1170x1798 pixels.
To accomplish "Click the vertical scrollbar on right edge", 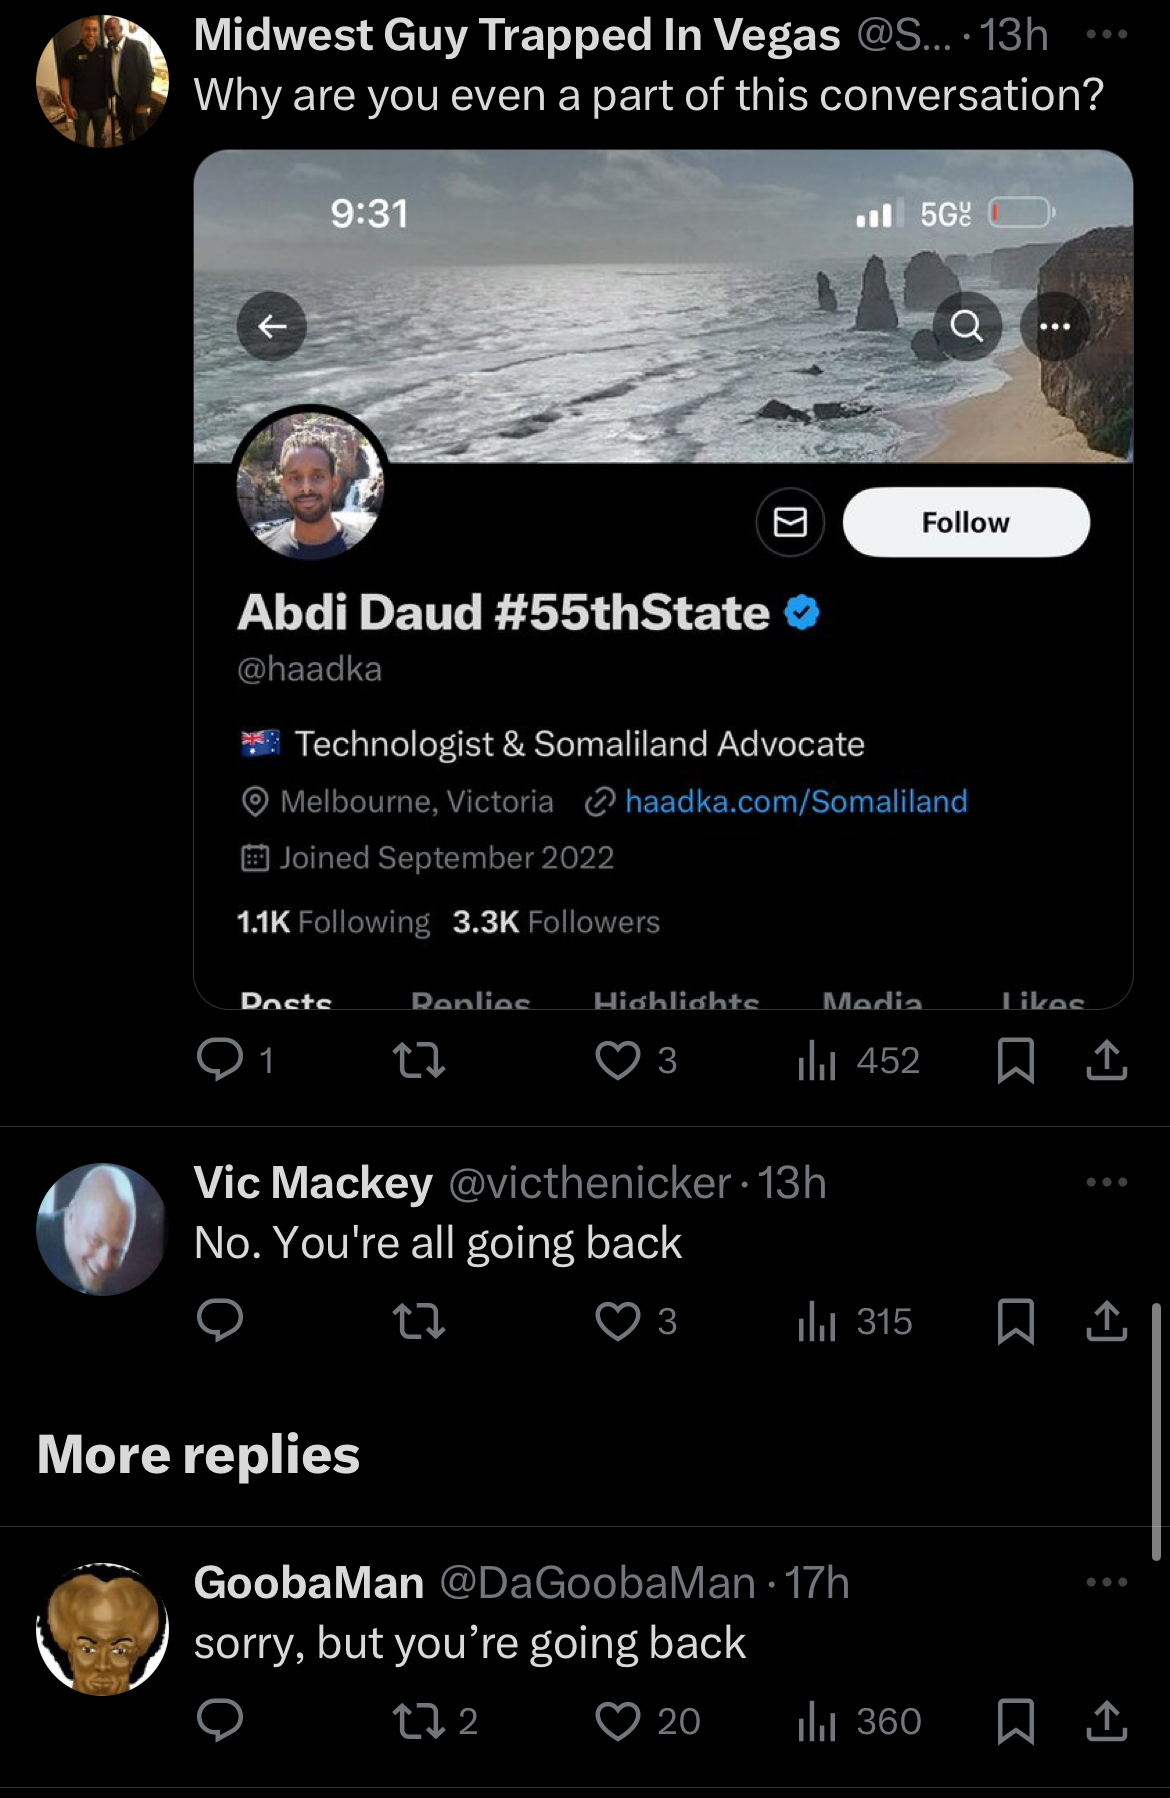I will pos(1156,1431).
